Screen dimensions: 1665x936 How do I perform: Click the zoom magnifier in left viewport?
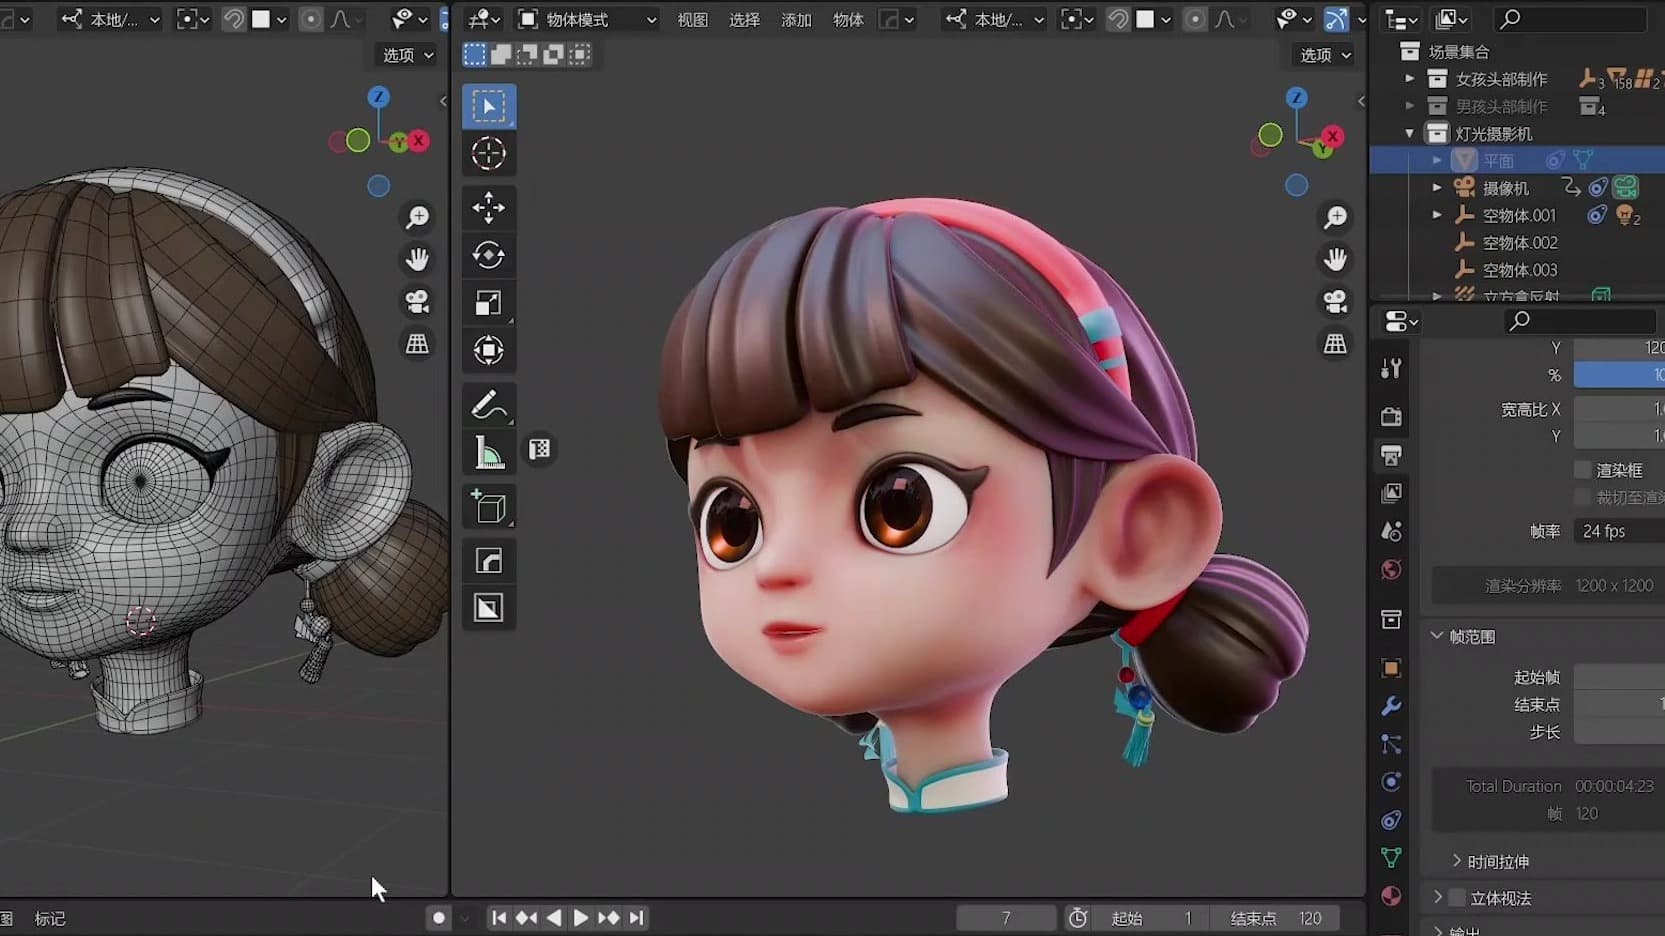pos(417,217)
